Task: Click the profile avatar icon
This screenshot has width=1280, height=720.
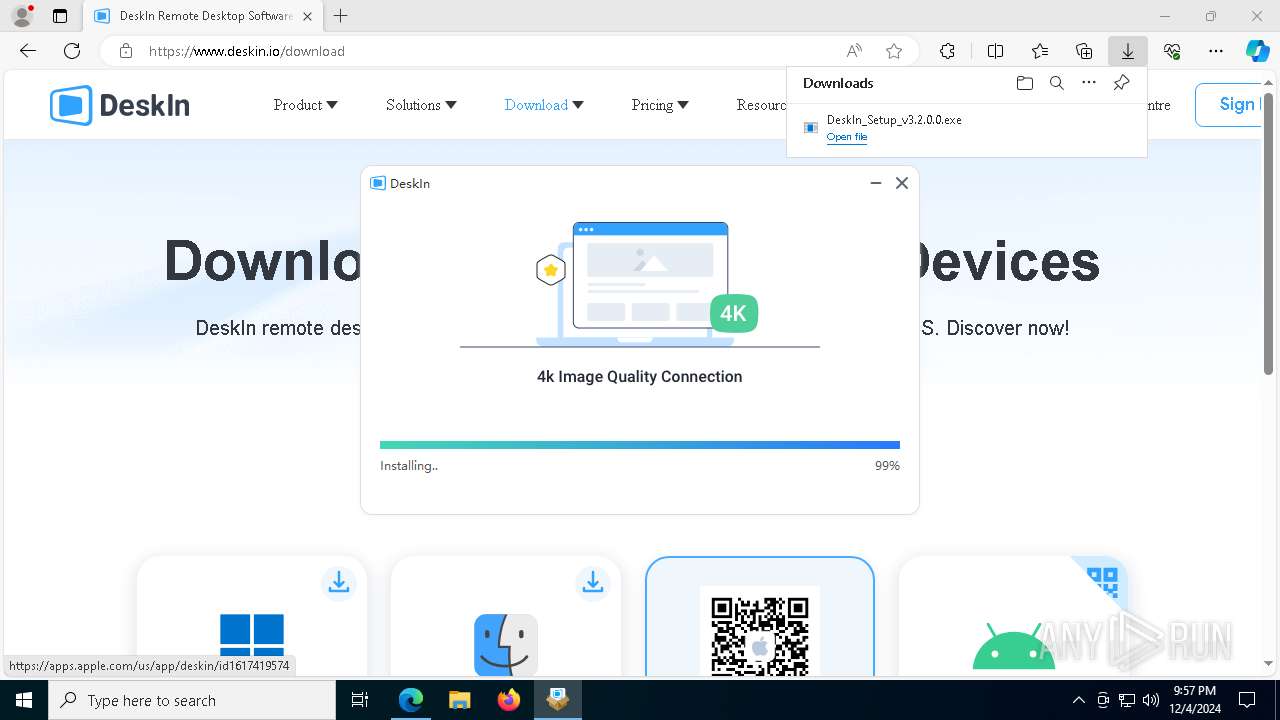Action: point(21,16)
